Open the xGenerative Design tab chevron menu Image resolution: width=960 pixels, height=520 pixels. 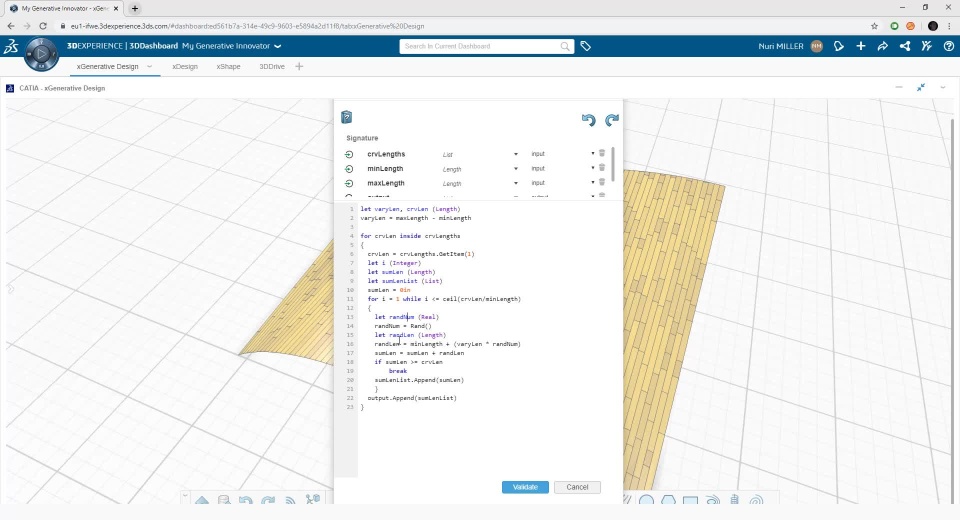click(149, 66)
